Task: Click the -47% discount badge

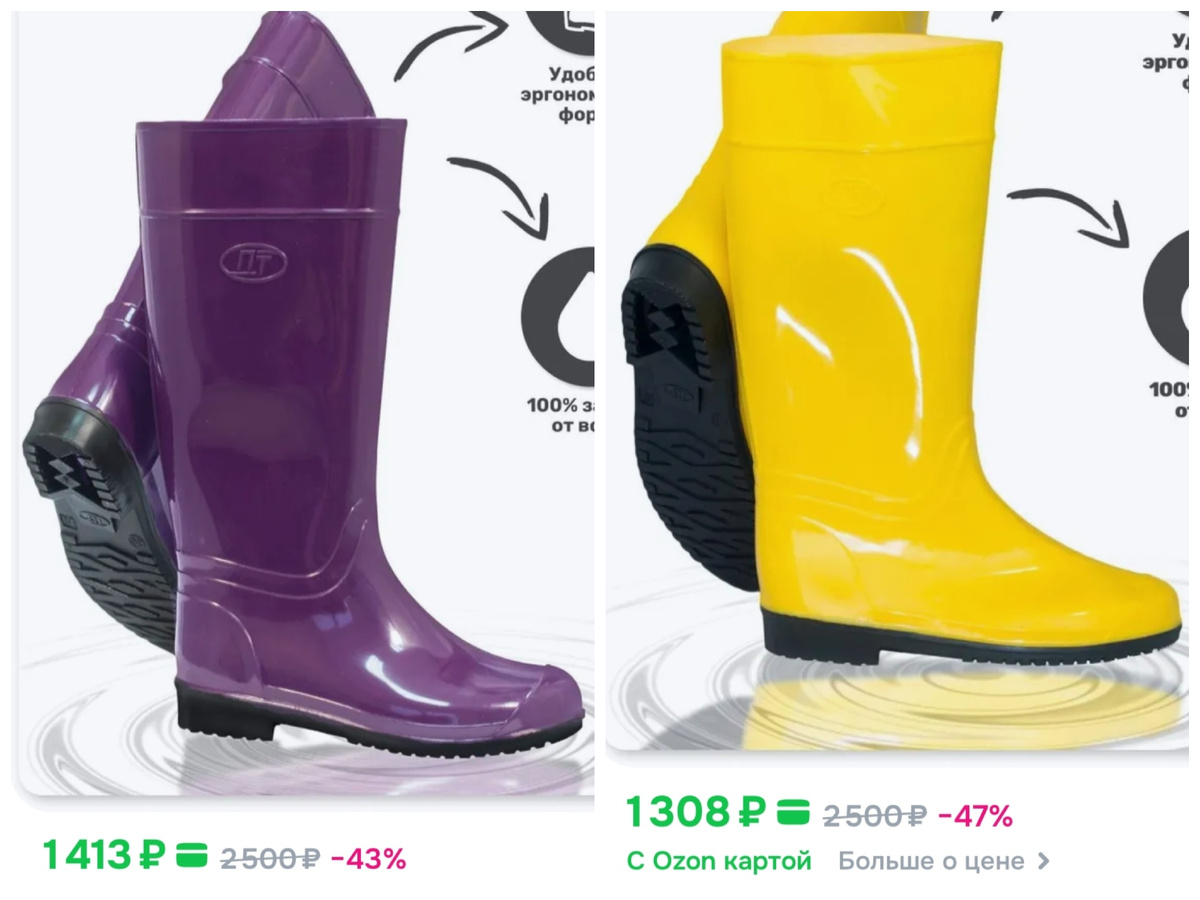Action: (975, 815)
